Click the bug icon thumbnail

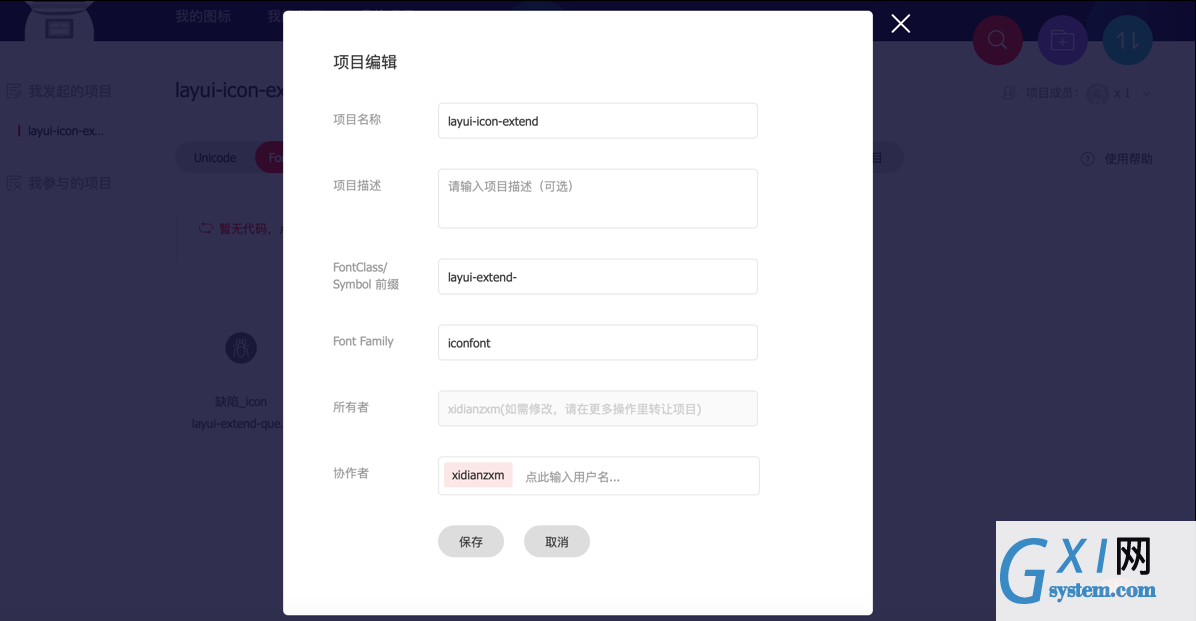point(241,348)
